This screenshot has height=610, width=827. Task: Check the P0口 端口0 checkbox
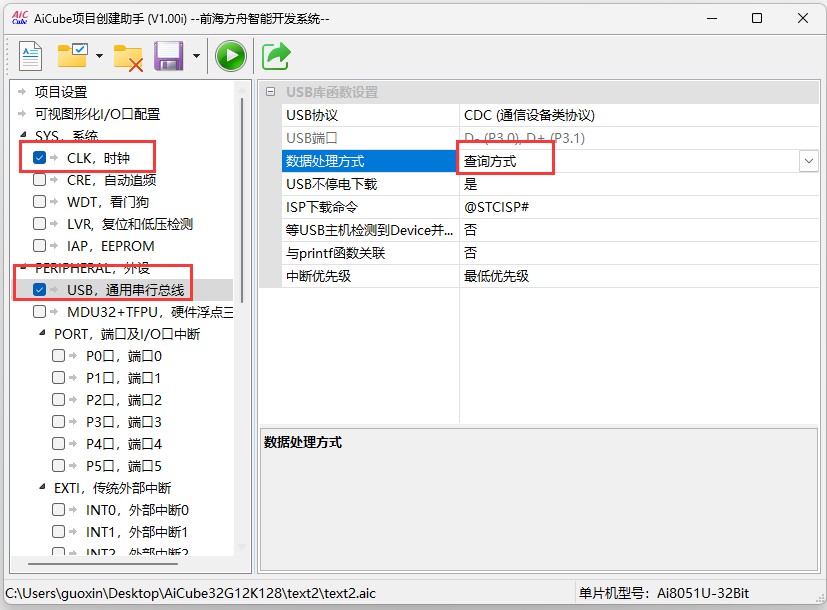[59, 356]
